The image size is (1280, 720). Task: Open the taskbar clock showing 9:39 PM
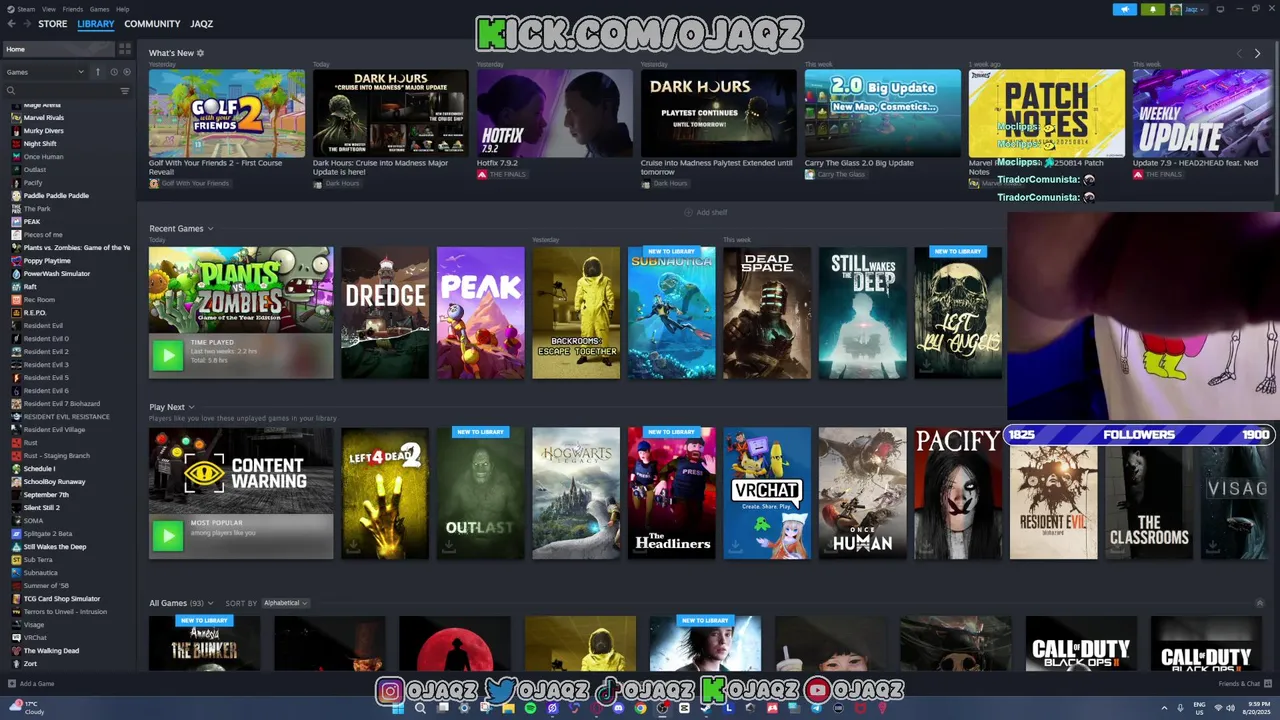coord(1254,708)
